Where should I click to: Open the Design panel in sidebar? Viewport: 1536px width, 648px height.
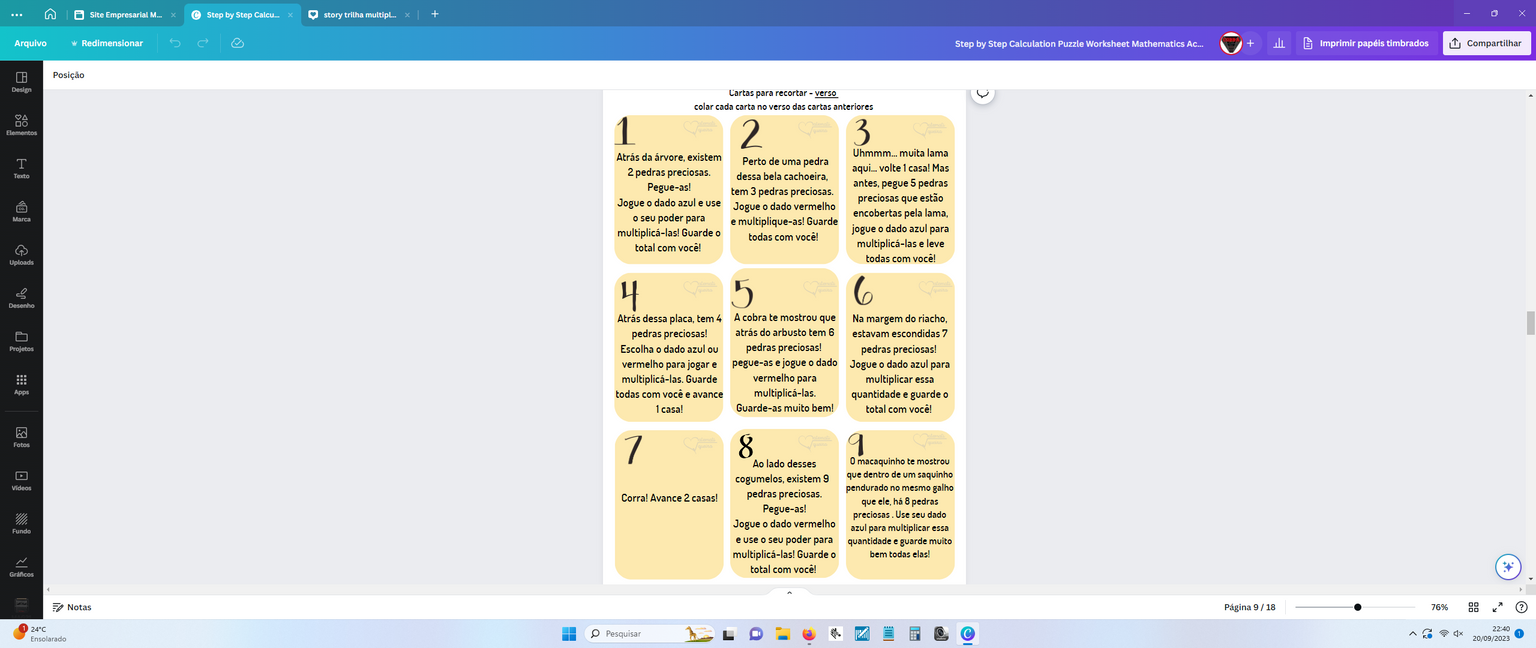click(x=21, y=82)
